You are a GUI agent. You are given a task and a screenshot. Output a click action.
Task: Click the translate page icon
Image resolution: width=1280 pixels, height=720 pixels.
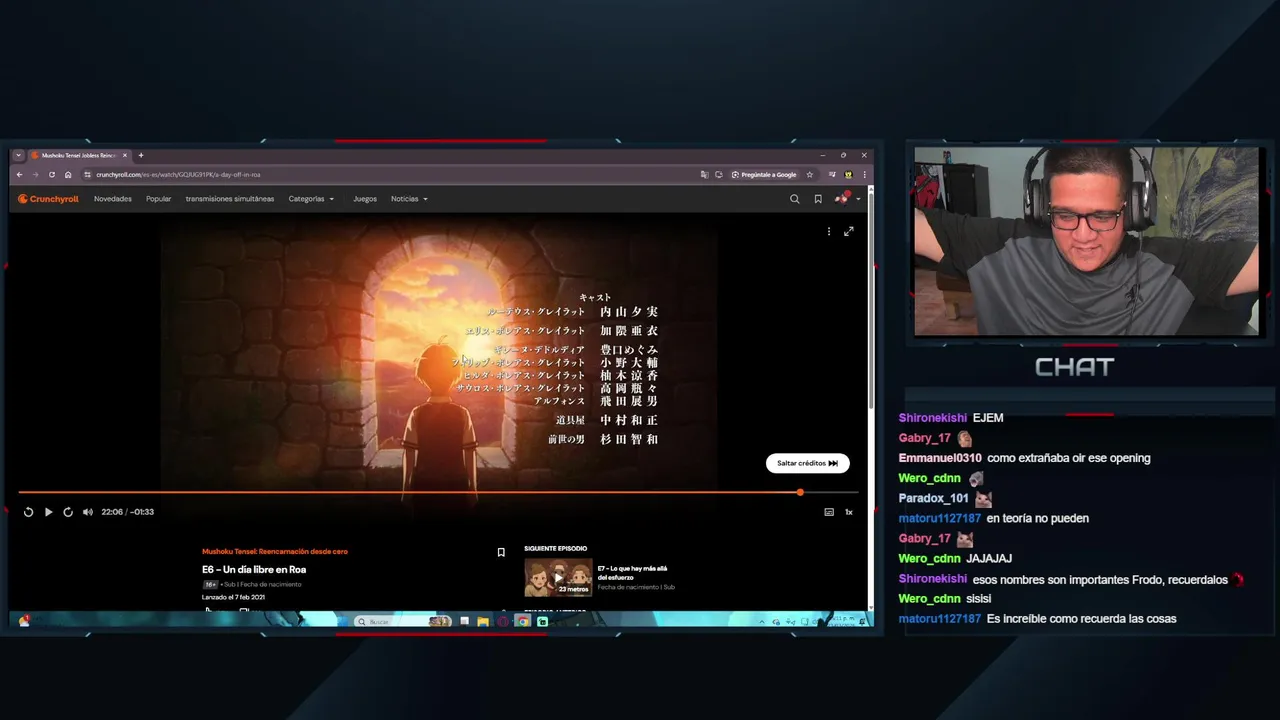pyautogui.click(x=705, y=174)
